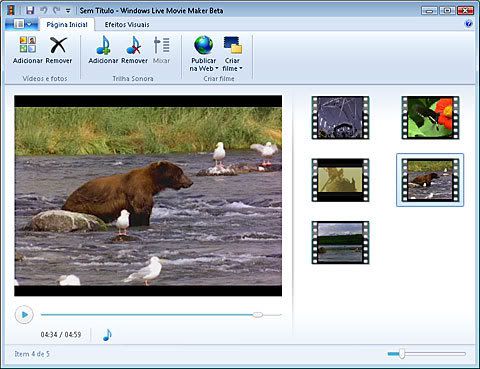Play the video with the play button

tap(24, 314)
